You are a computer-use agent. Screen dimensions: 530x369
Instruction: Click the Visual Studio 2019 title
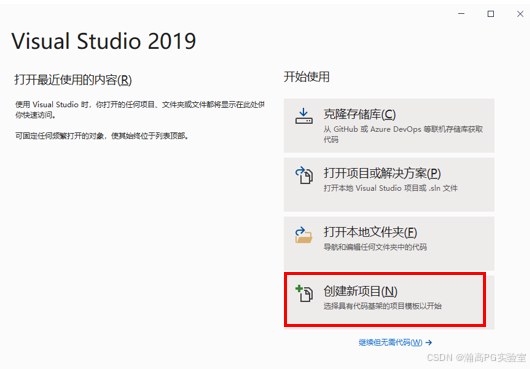104,41
